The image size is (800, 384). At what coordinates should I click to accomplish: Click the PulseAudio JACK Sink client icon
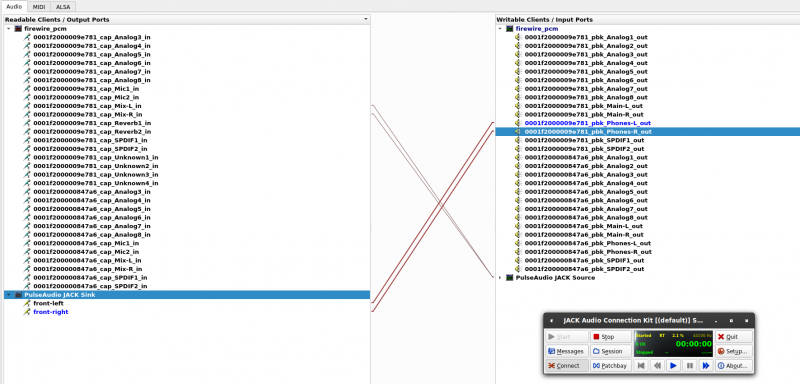pyautogui.click(x=18, y=295)
